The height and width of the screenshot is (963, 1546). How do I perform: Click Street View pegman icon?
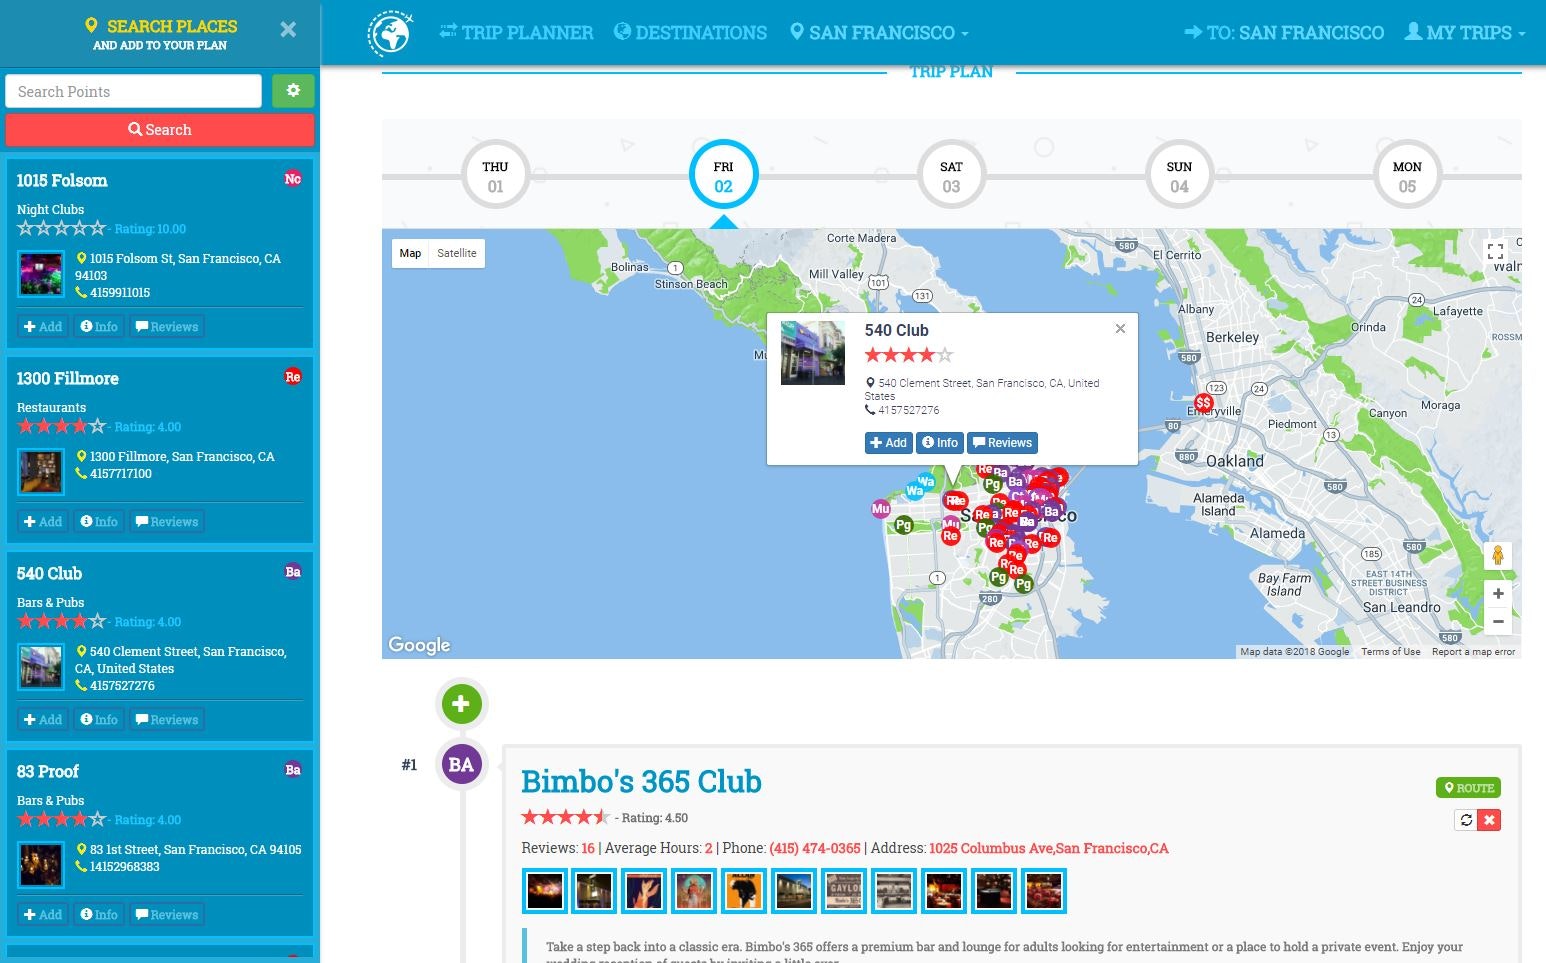pyautogui.click(x=1497, y=555)
